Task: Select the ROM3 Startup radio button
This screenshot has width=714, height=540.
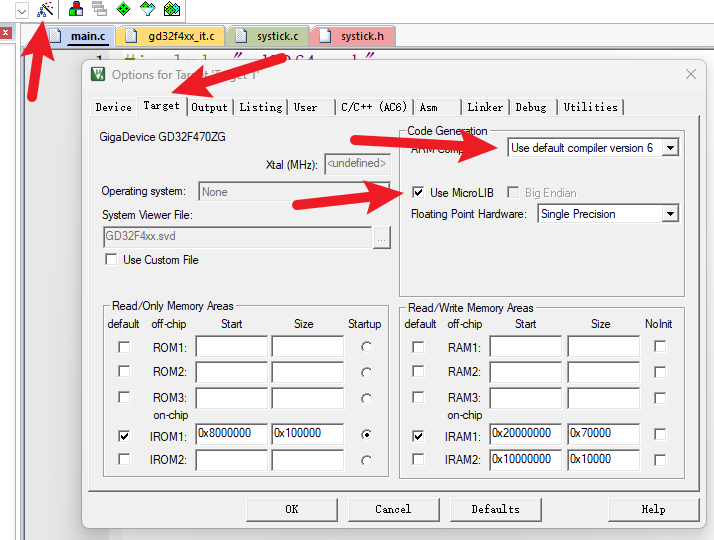Action: [367, 398]
